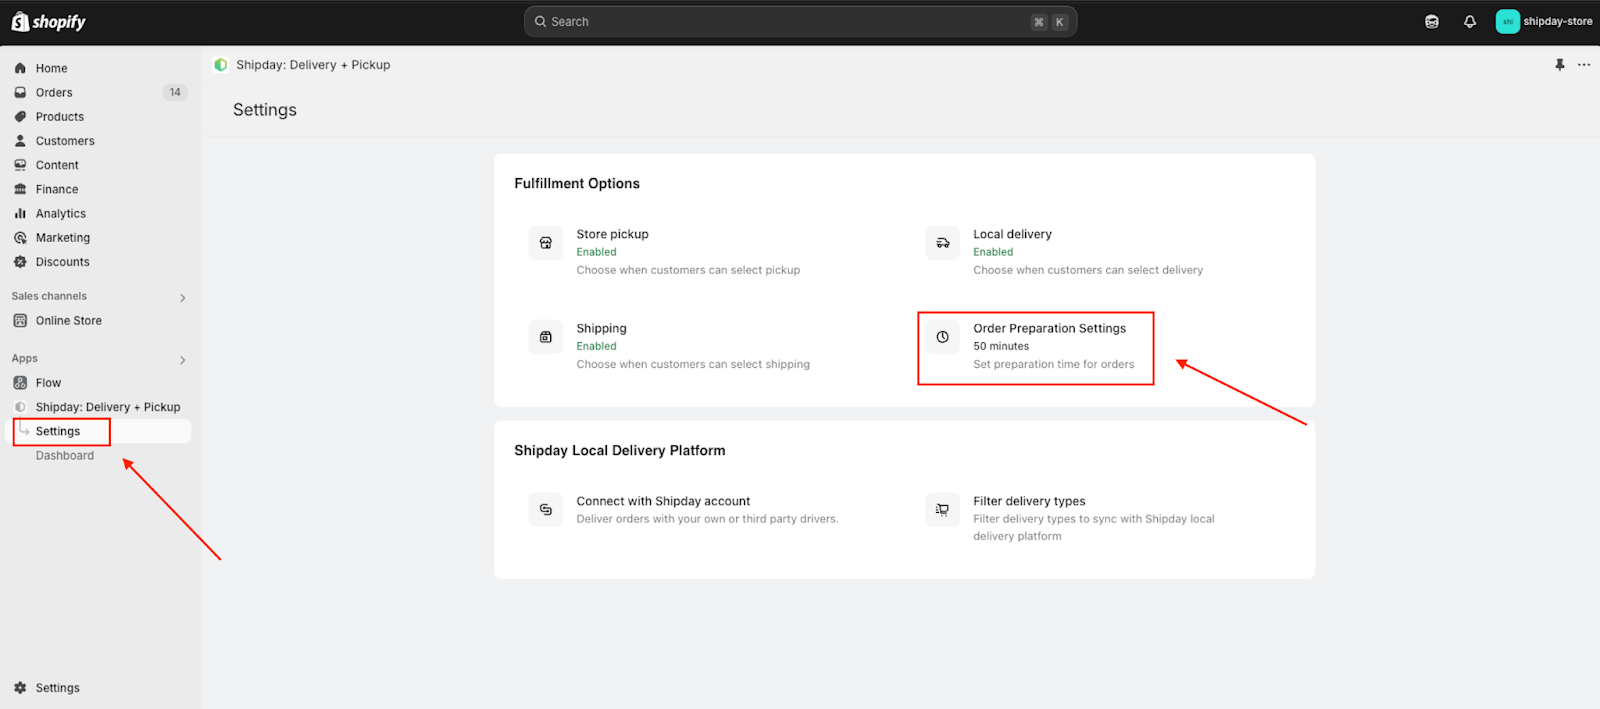Click the Search input field
The image size is (1600, 709).
800,22
